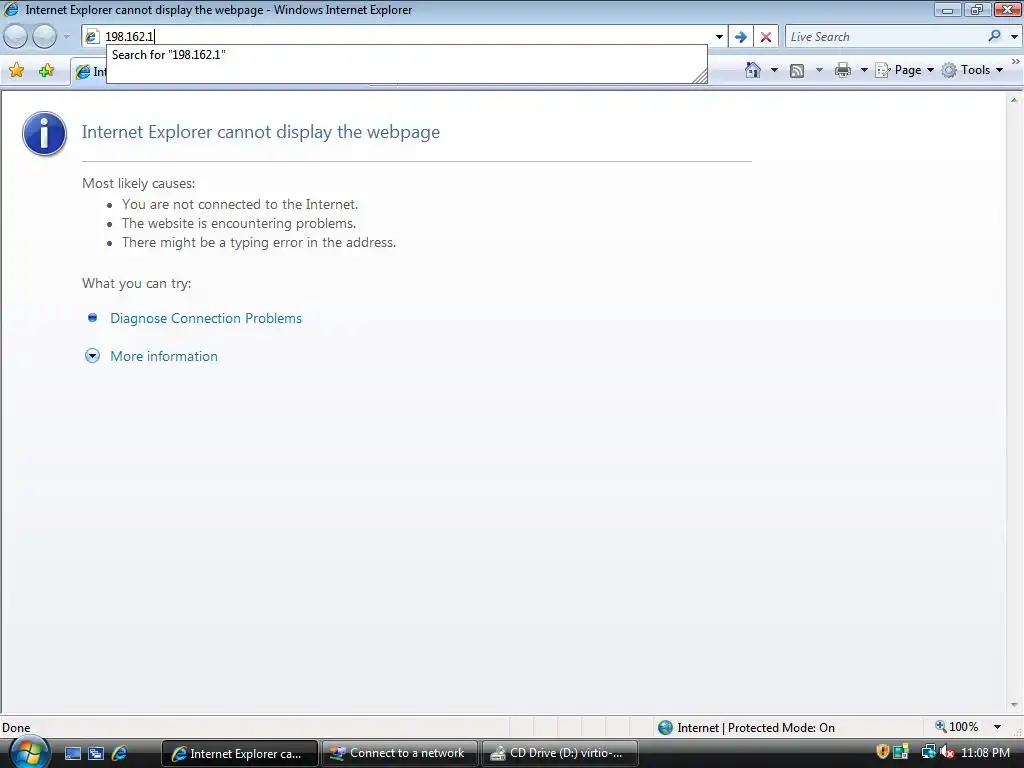The width and height of the screenshot is (1024, 768).
Task: Click the vertical scrollbar down arrow
Action: click(1014, 705)
